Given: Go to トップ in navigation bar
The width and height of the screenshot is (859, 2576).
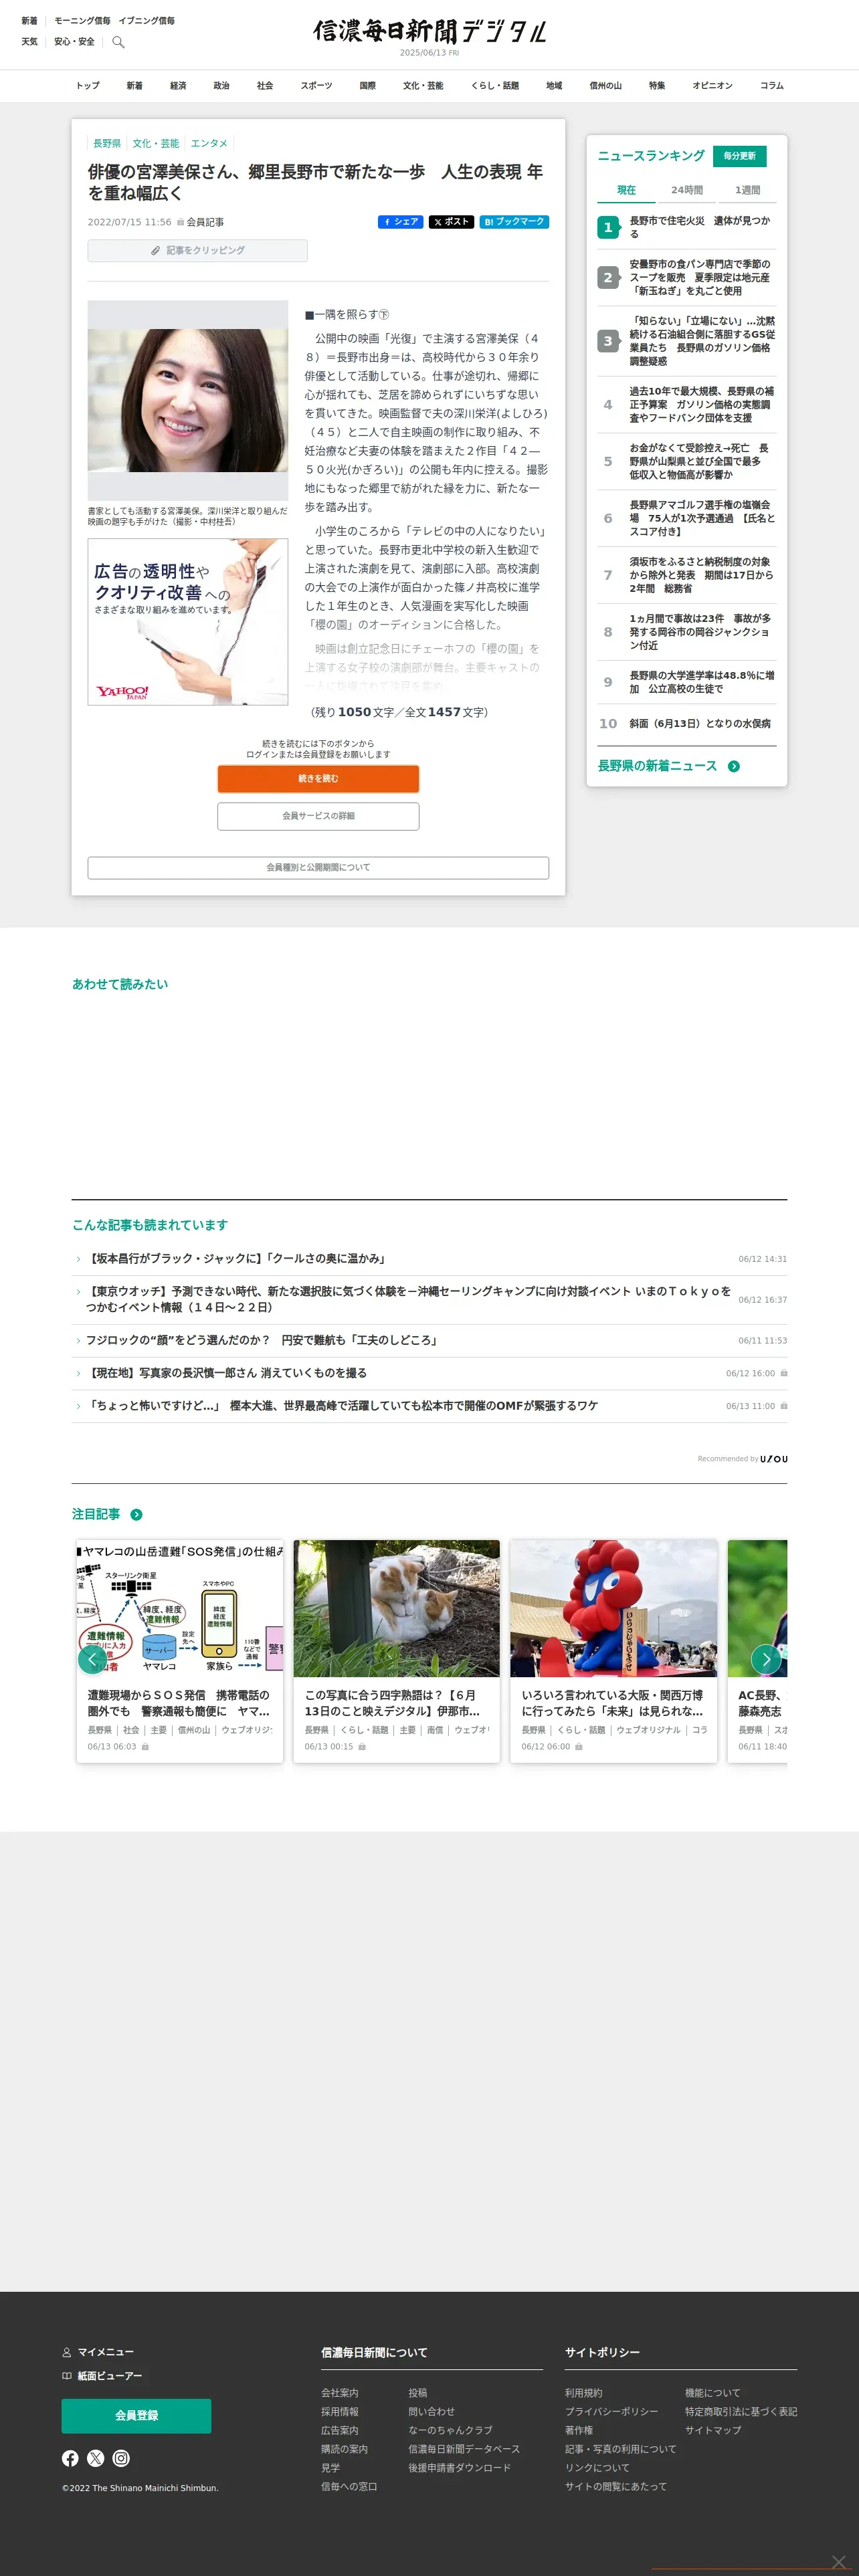Looking at the screenshot, I should click(88, 86).
